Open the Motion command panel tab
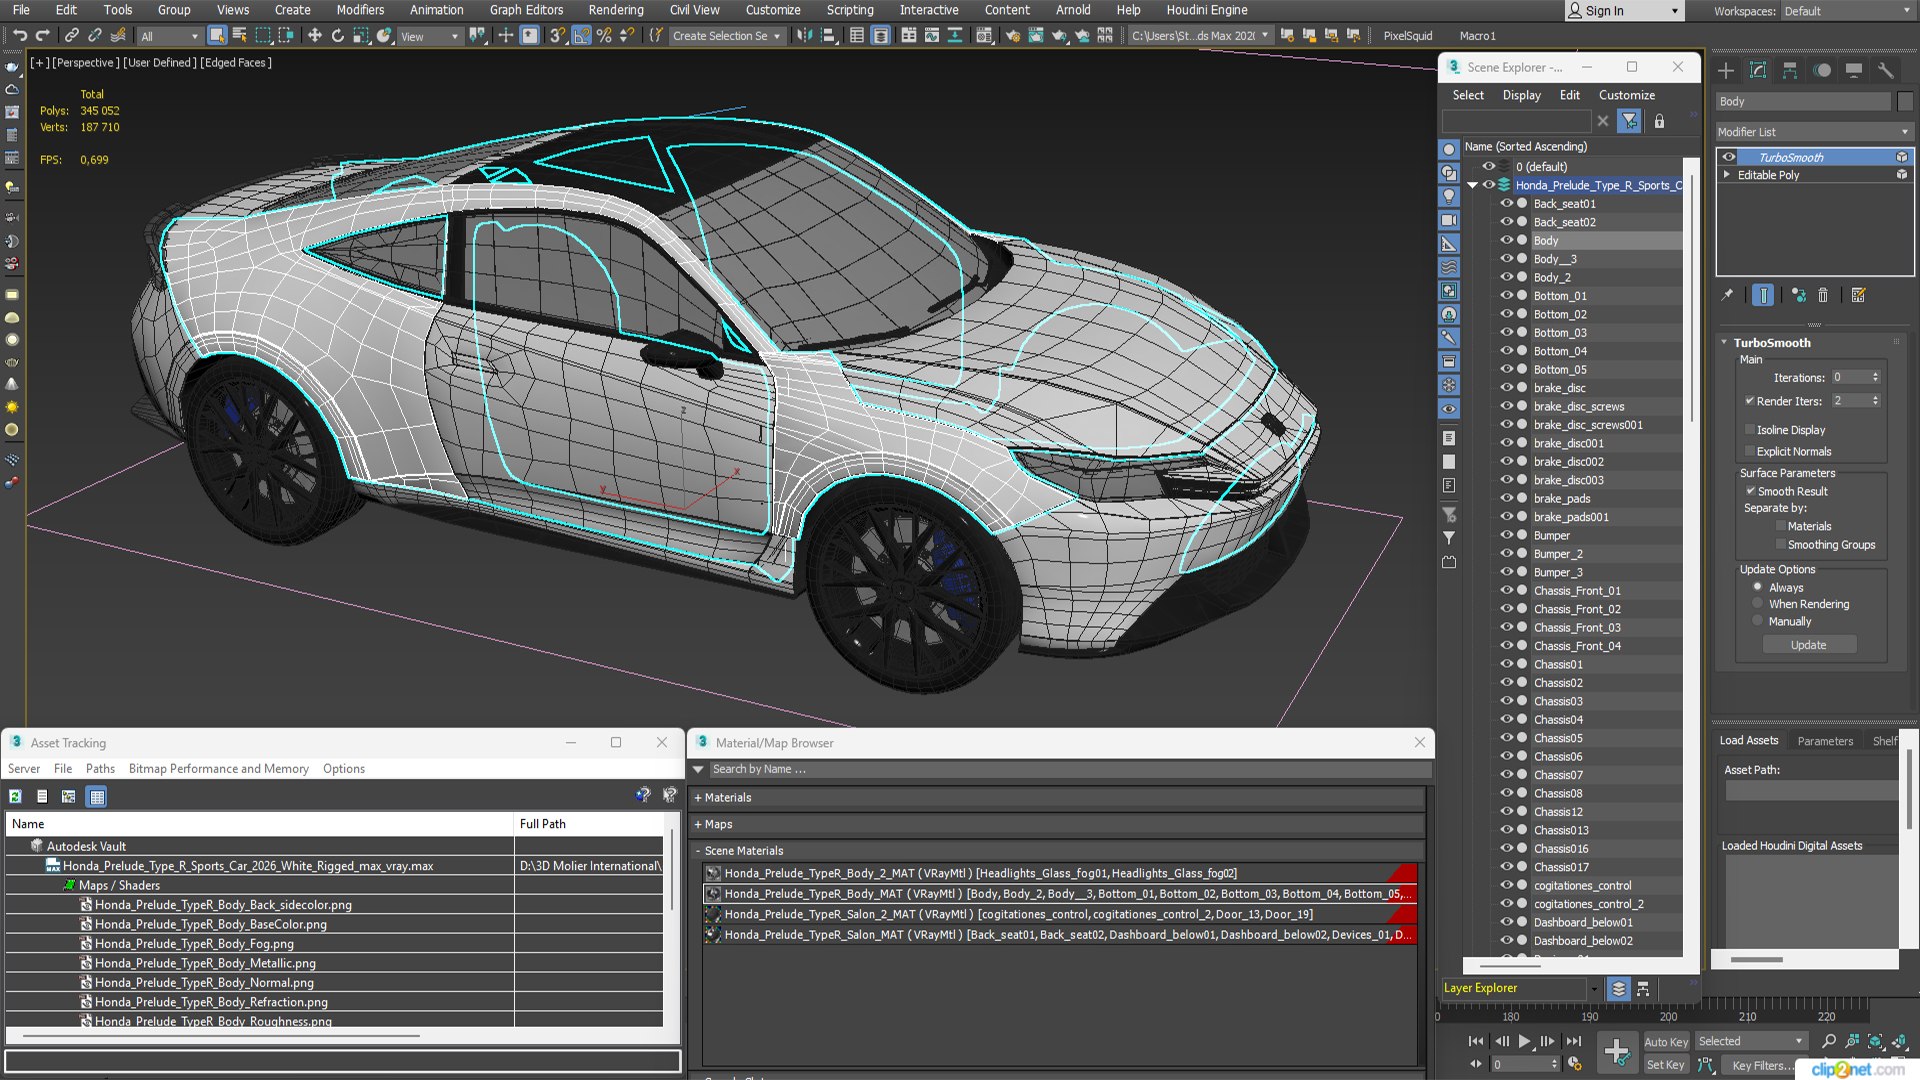 (1822, 70)
